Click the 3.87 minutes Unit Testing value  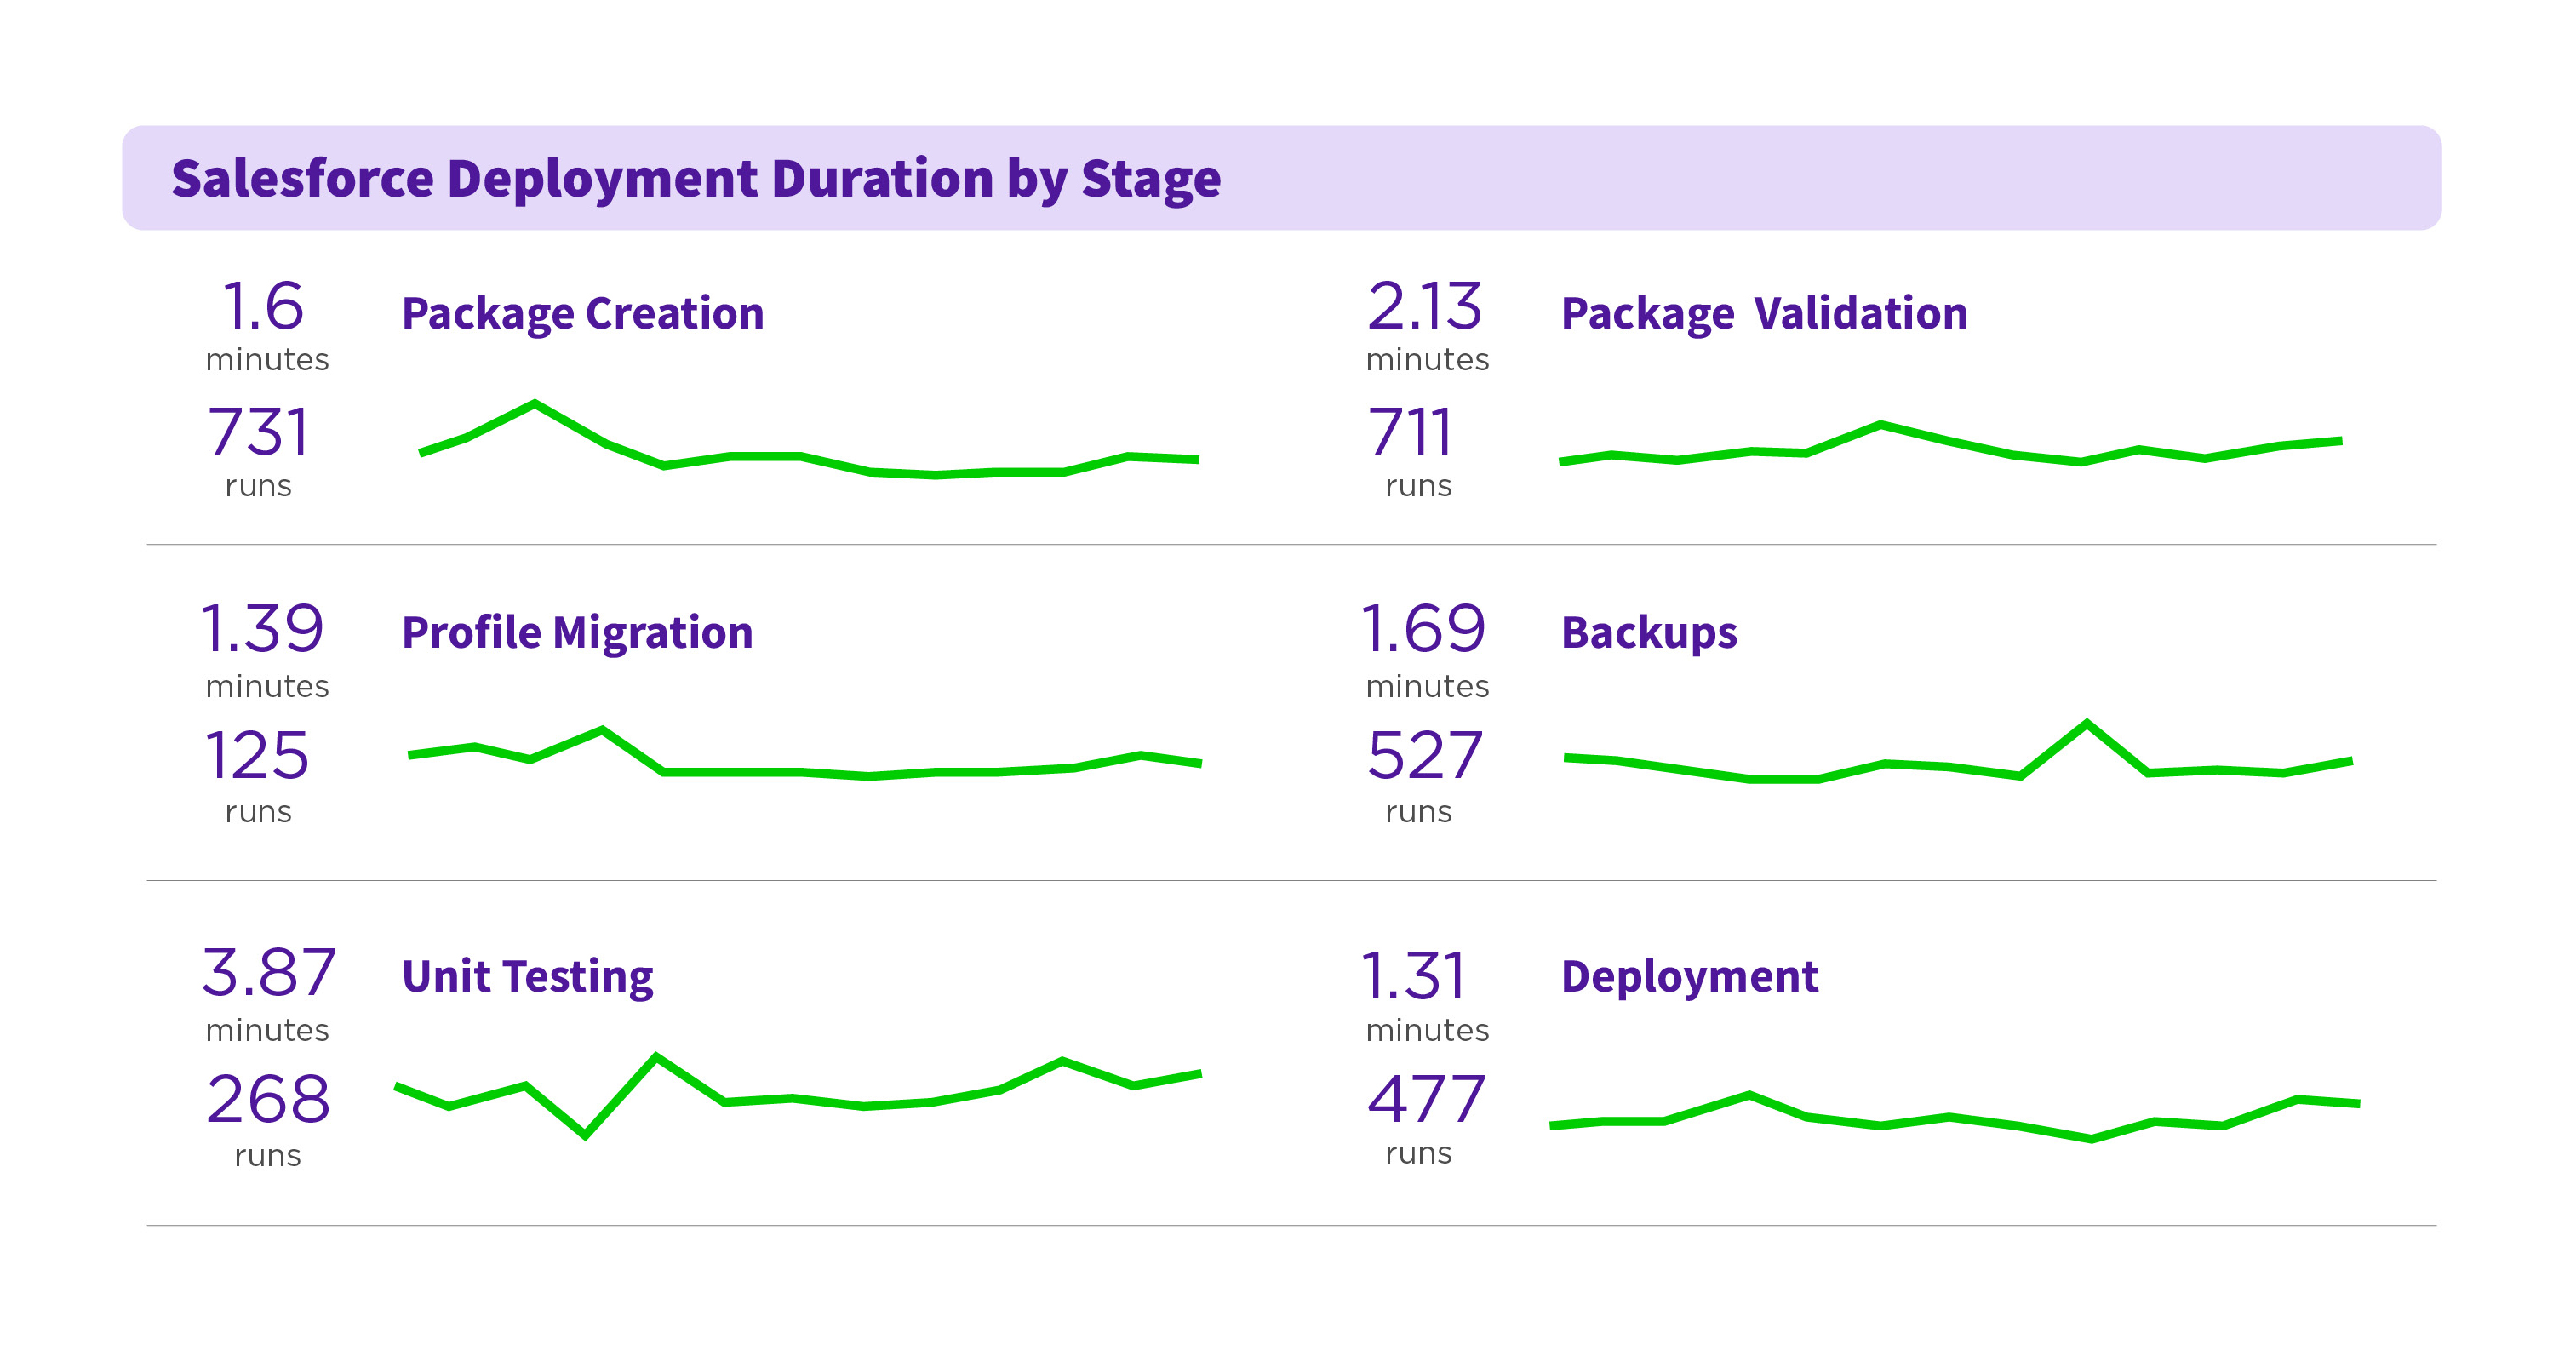tap(268, 972)
